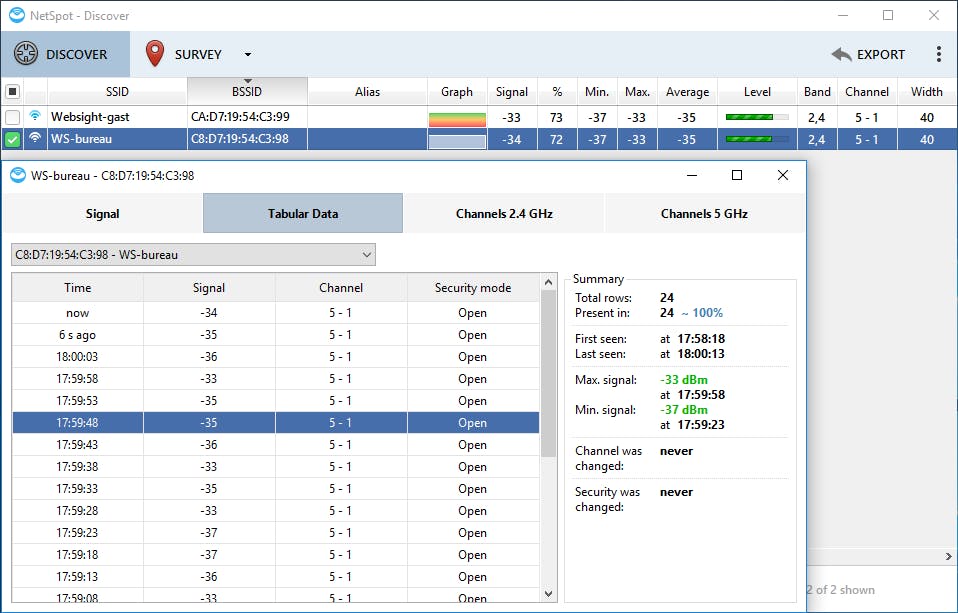The image size is (958, 613).
Task: Click the tabular data vertical scrollbar thumb
Action: (548, 373)
